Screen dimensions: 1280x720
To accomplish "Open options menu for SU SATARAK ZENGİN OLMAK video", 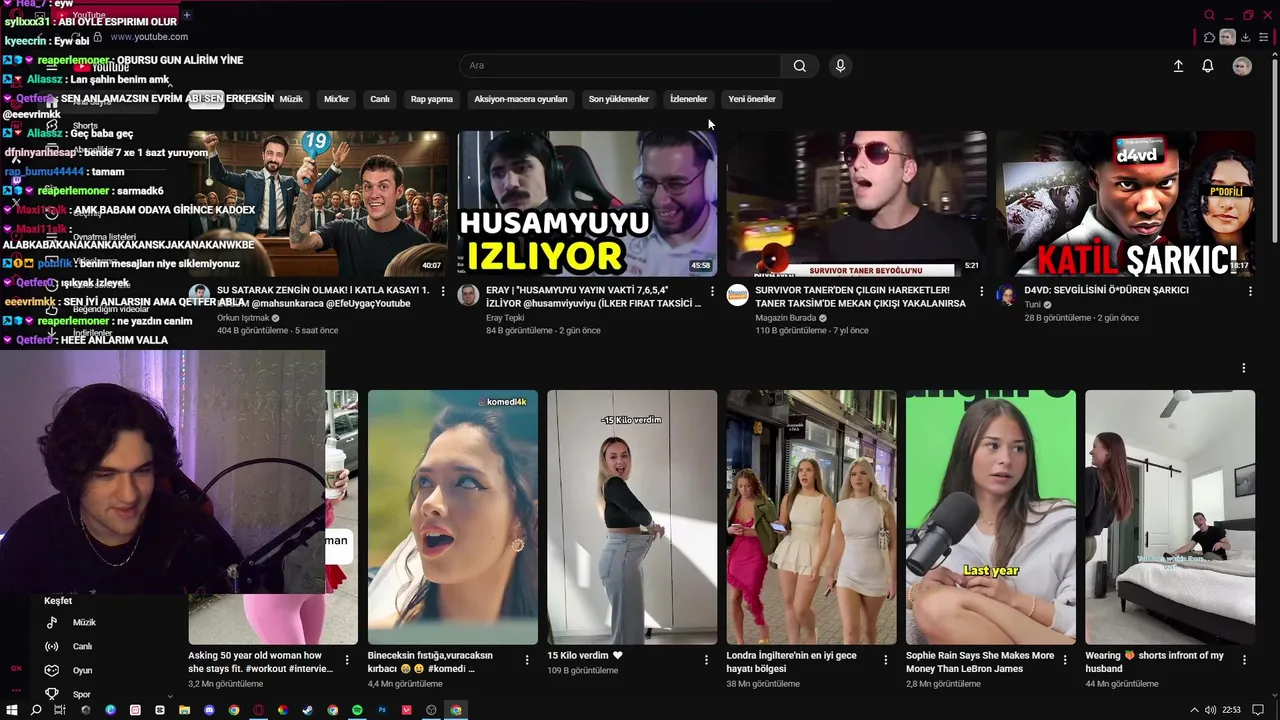I will click(443, 291).
